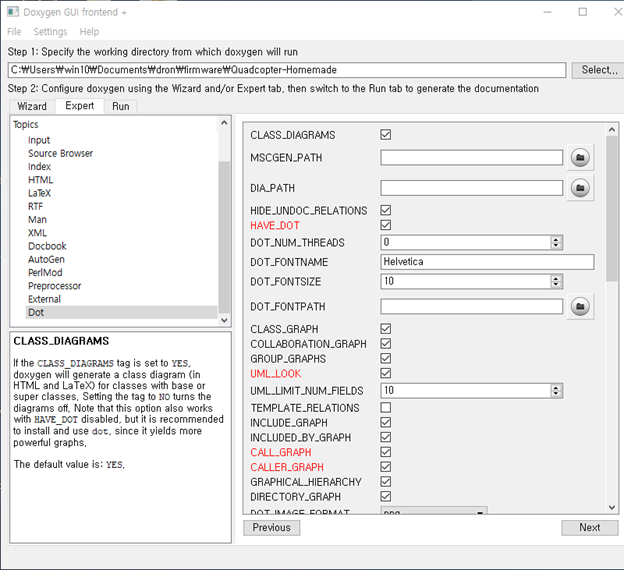This screenshot has width=624, height=570.
Task: Toggle INCLUDED_BY_GRAPH checkbox
Action: 386,437
